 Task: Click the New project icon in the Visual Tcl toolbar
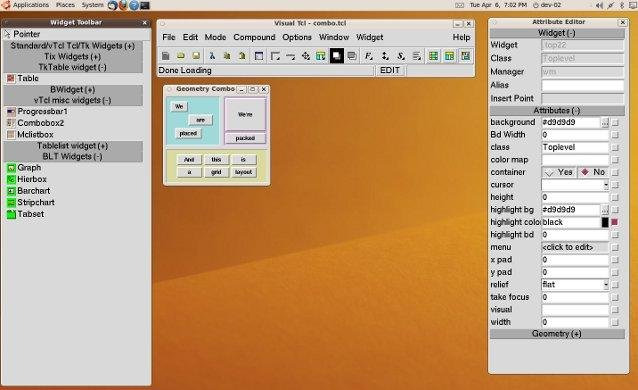(166, 56)
